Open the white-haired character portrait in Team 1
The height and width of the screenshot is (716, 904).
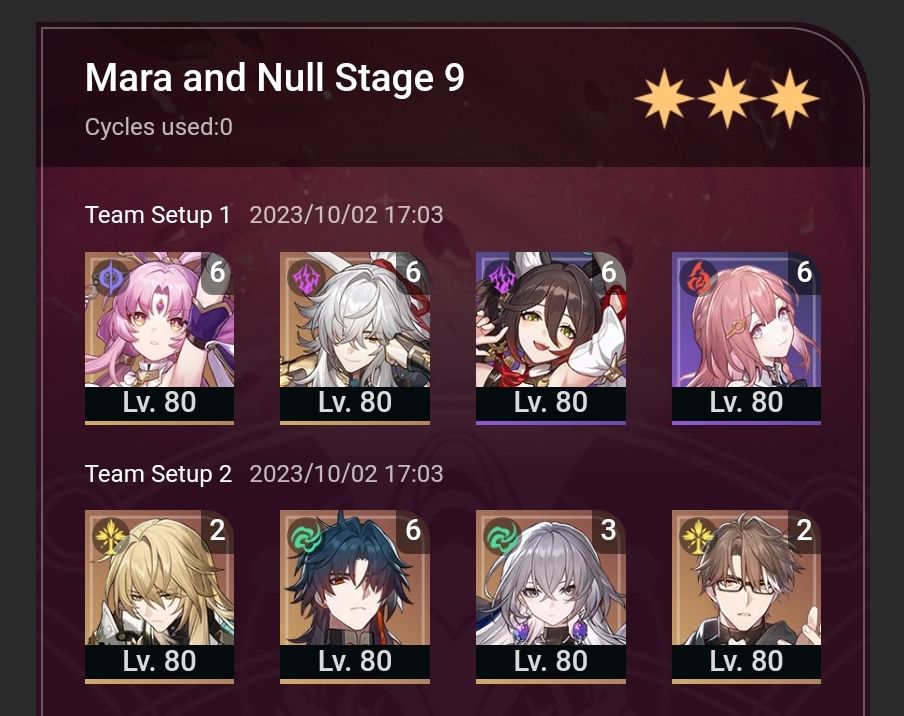coord(355,338)
